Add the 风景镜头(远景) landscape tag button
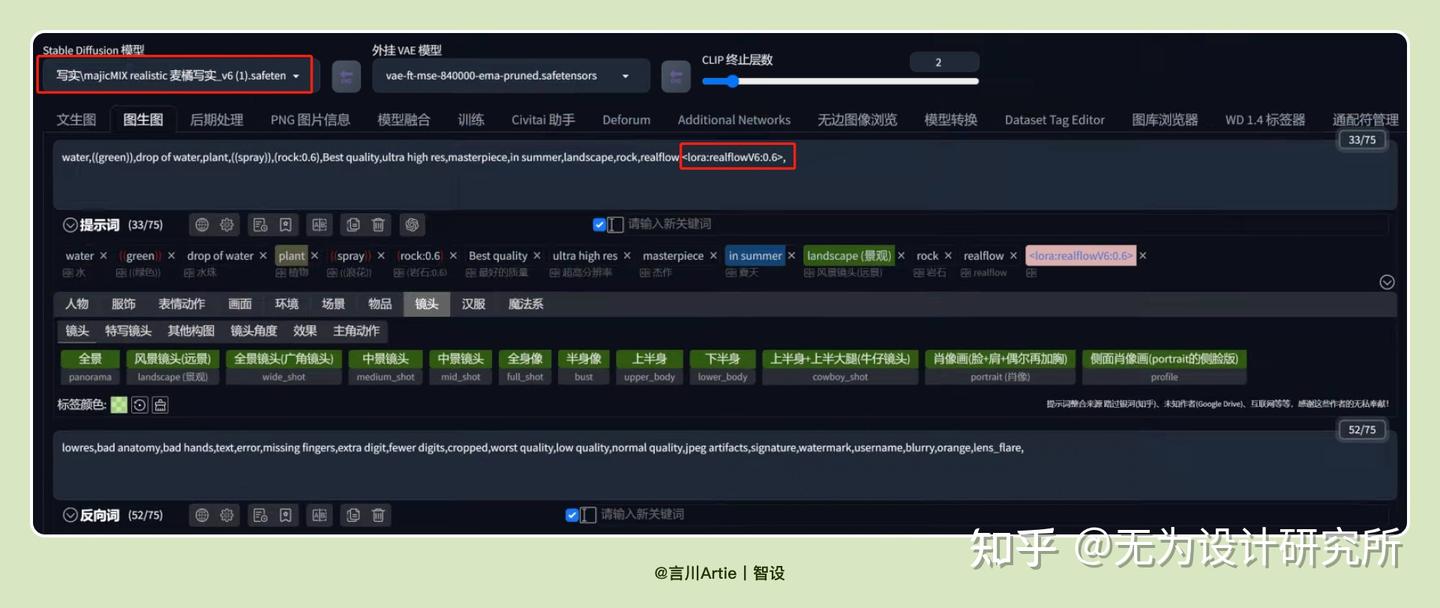The width and height of the screenshot is (1440, 608). [x=172, y=359]
